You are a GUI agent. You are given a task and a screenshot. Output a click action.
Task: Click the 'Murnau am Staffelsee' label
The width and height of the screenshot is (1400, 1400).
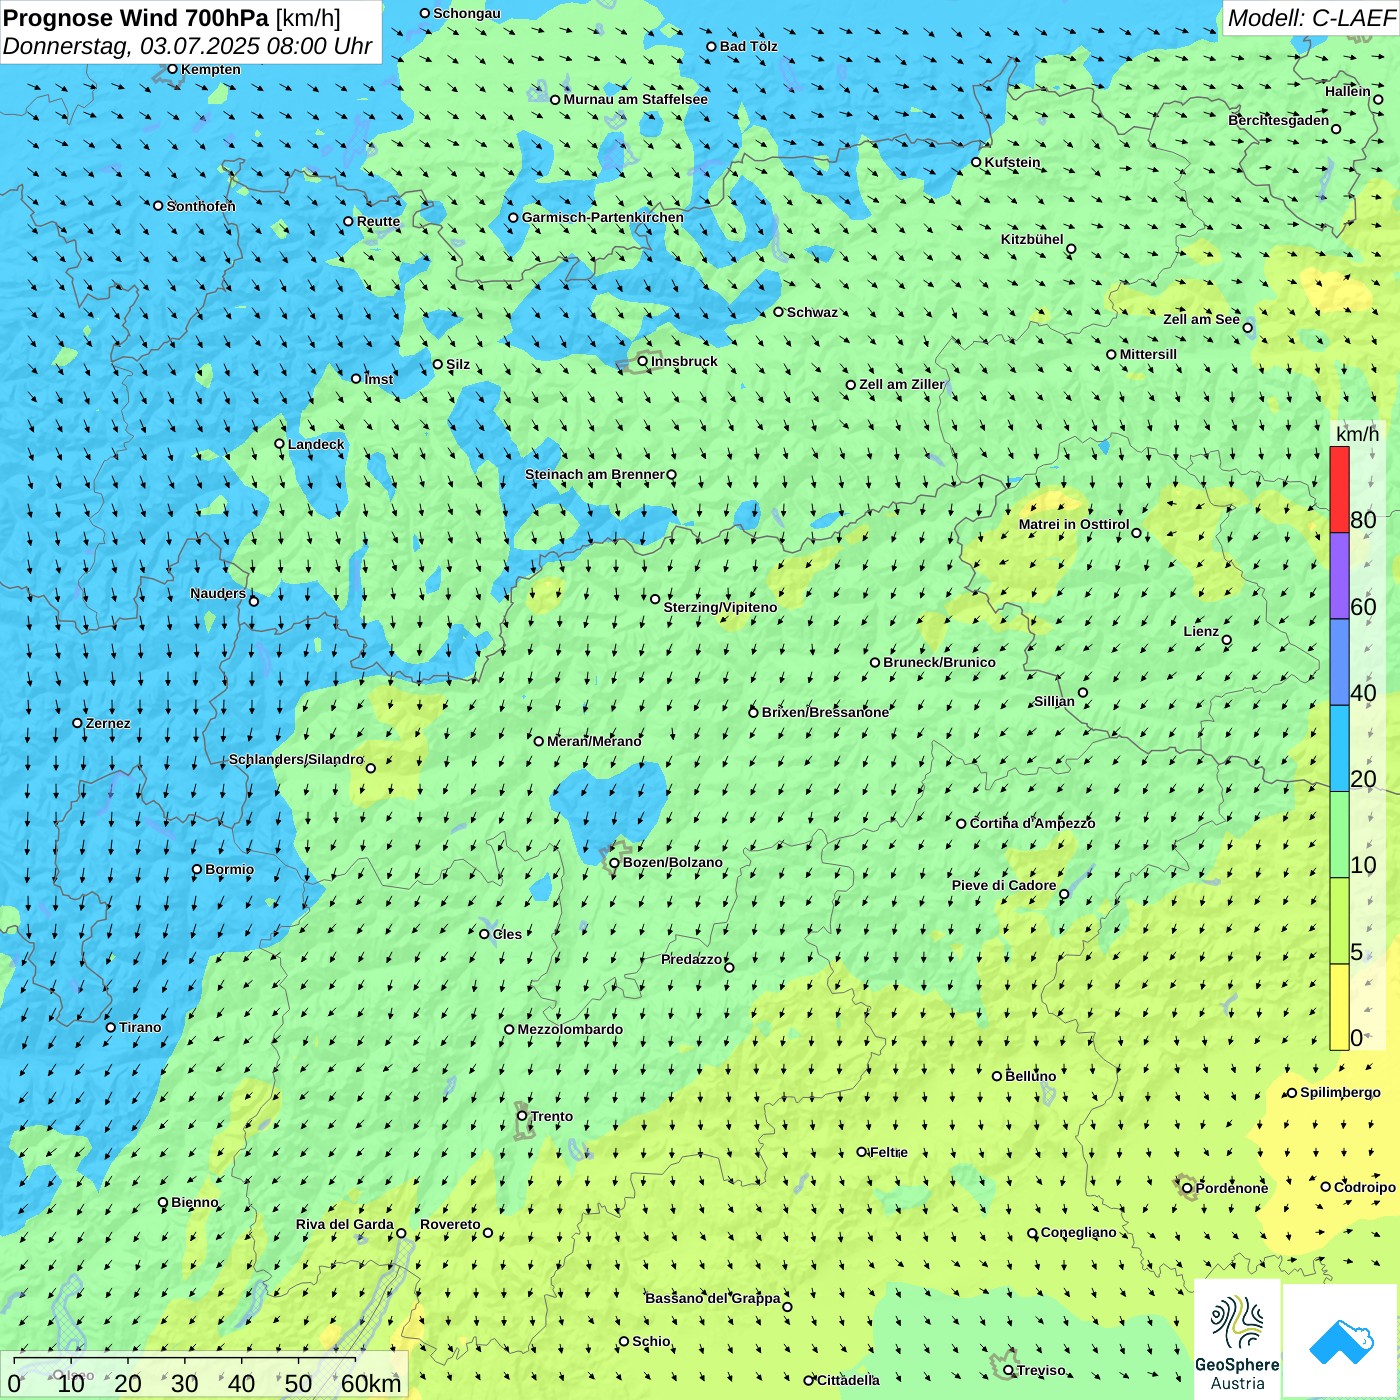click(x=635, y=99)
